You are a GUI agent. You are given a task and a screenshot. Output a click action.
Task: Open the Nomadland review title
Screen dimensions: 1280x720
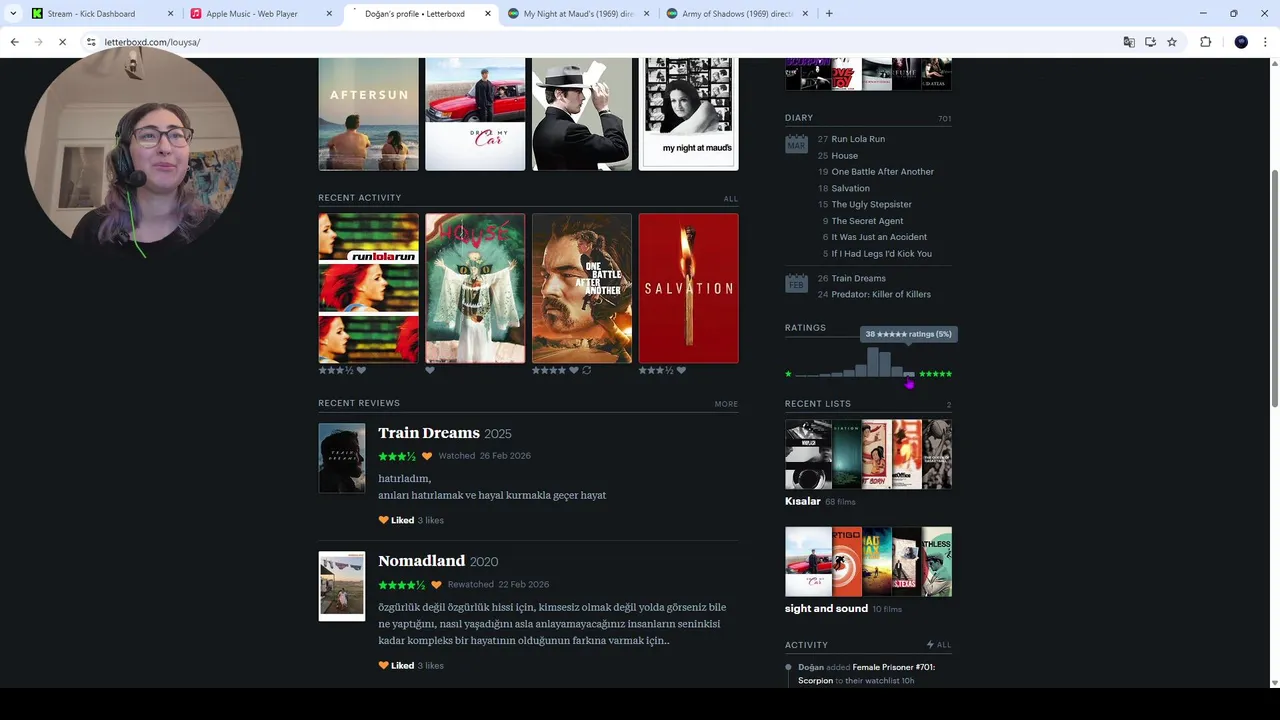pos(421,561)
